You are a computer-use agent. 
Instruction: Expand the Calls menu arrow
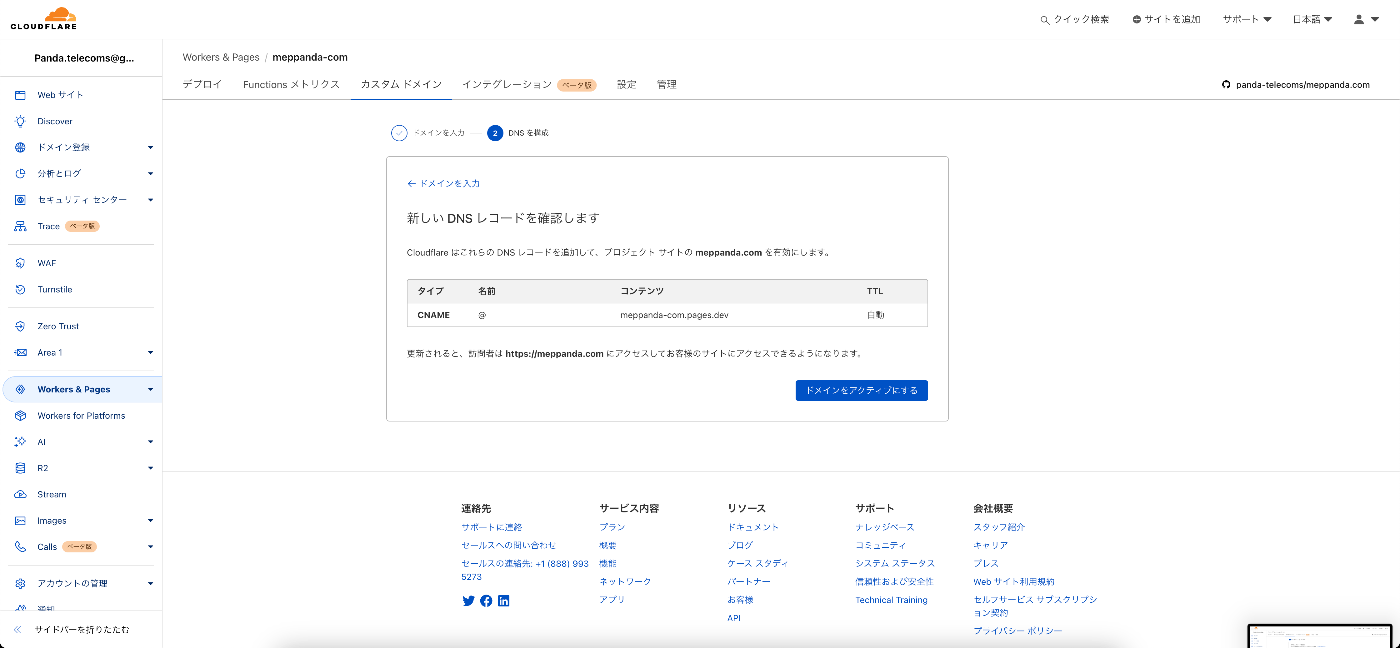(150, 547)
